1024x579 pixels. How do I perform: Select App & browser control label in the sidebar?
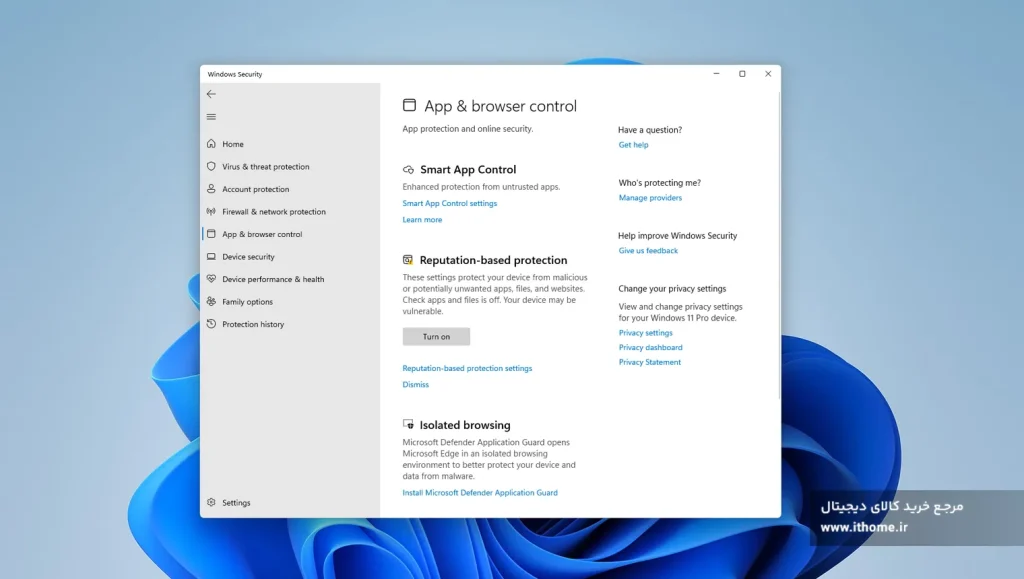click(x=262, y=234)
